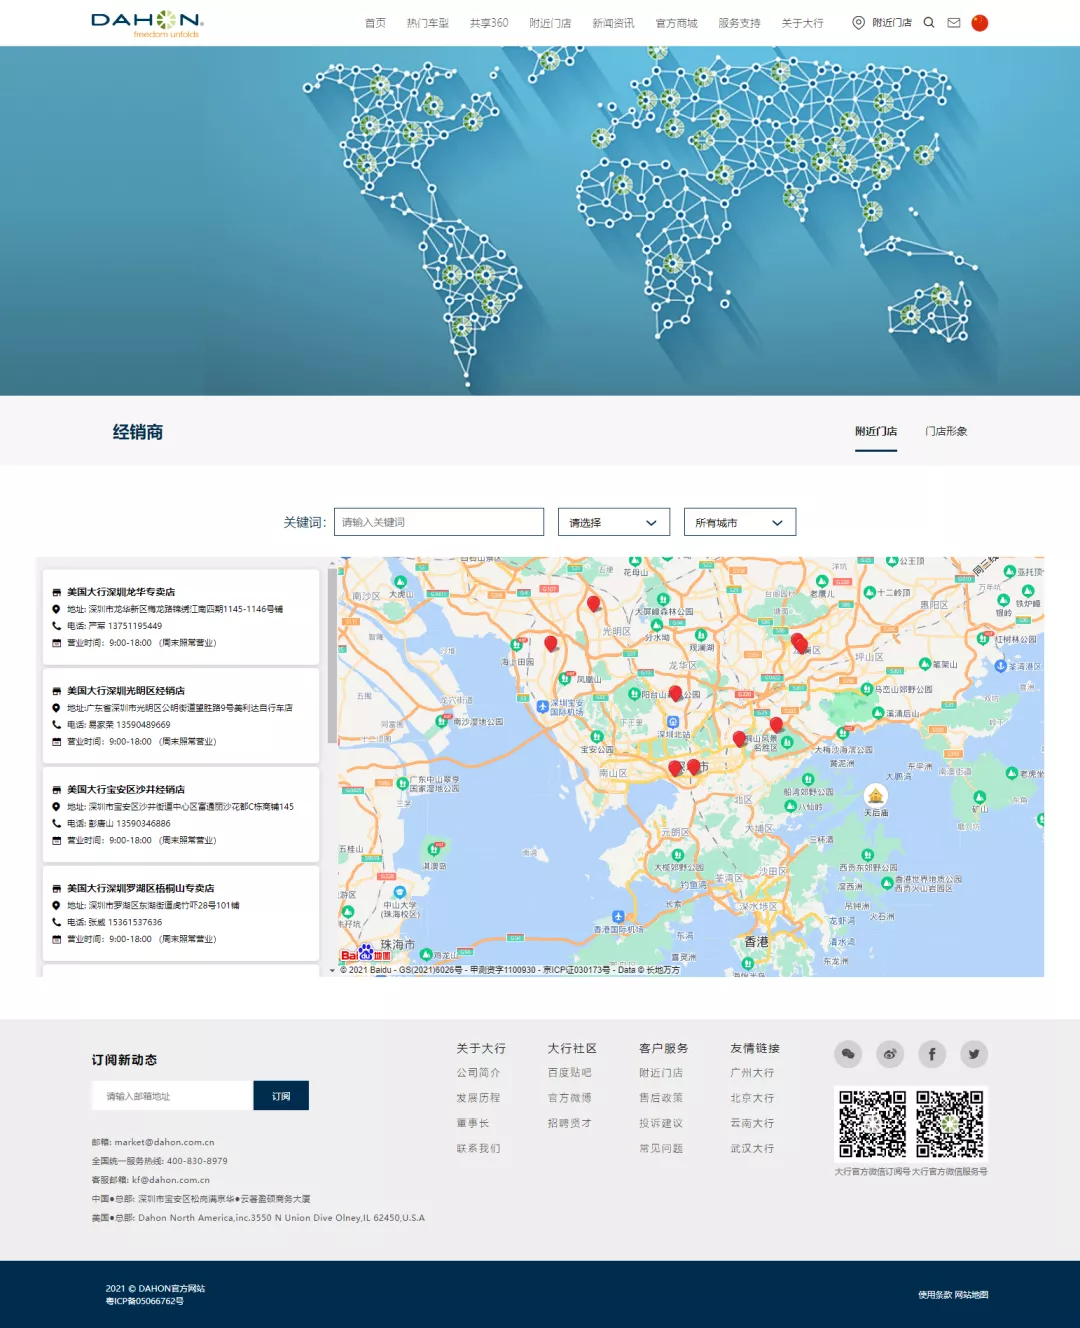Click the China flag language icon
Viewport: 1080px width, 1328px height.
(980, 23)
